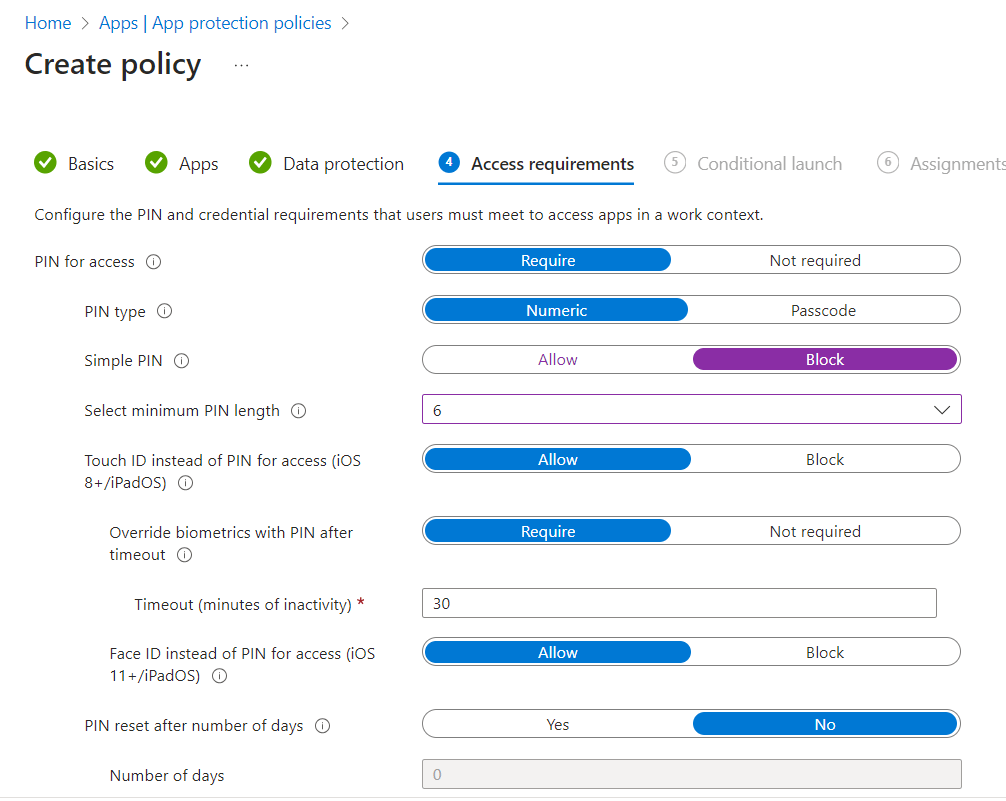Go to the Home breadcrumb link

[48, 23]
